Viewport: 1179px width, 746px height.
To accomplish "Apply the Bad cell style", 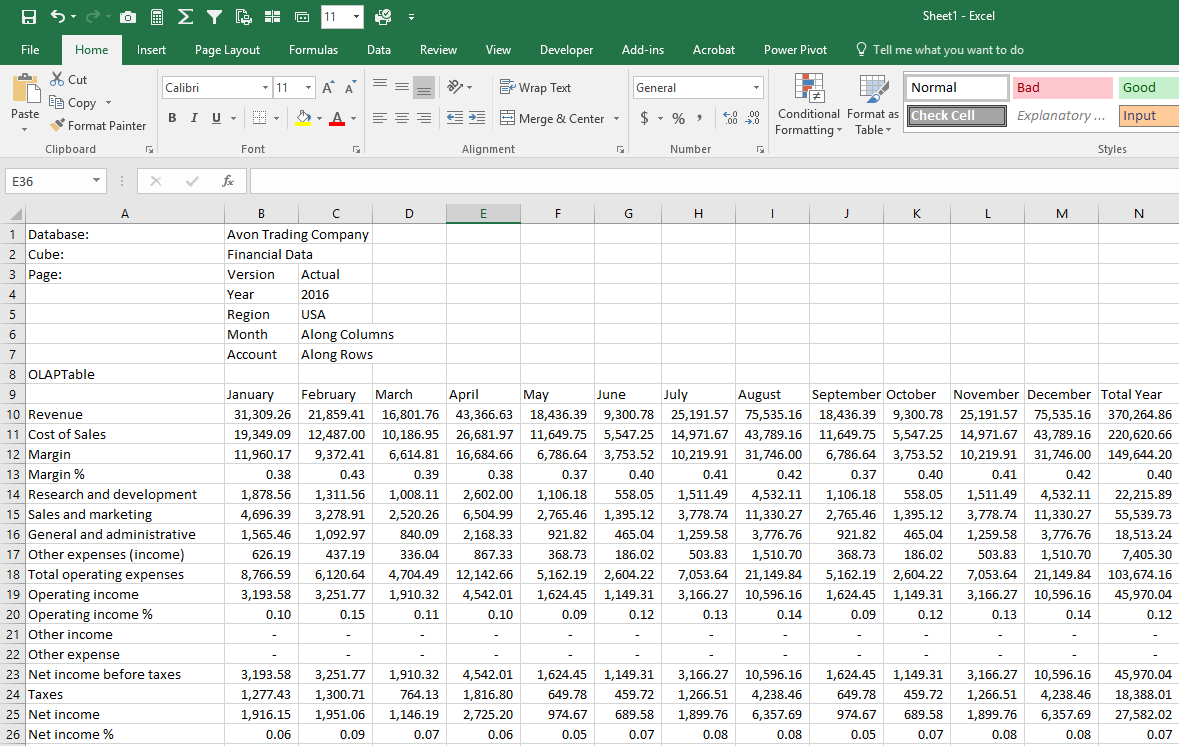I will coord(1062,88).
